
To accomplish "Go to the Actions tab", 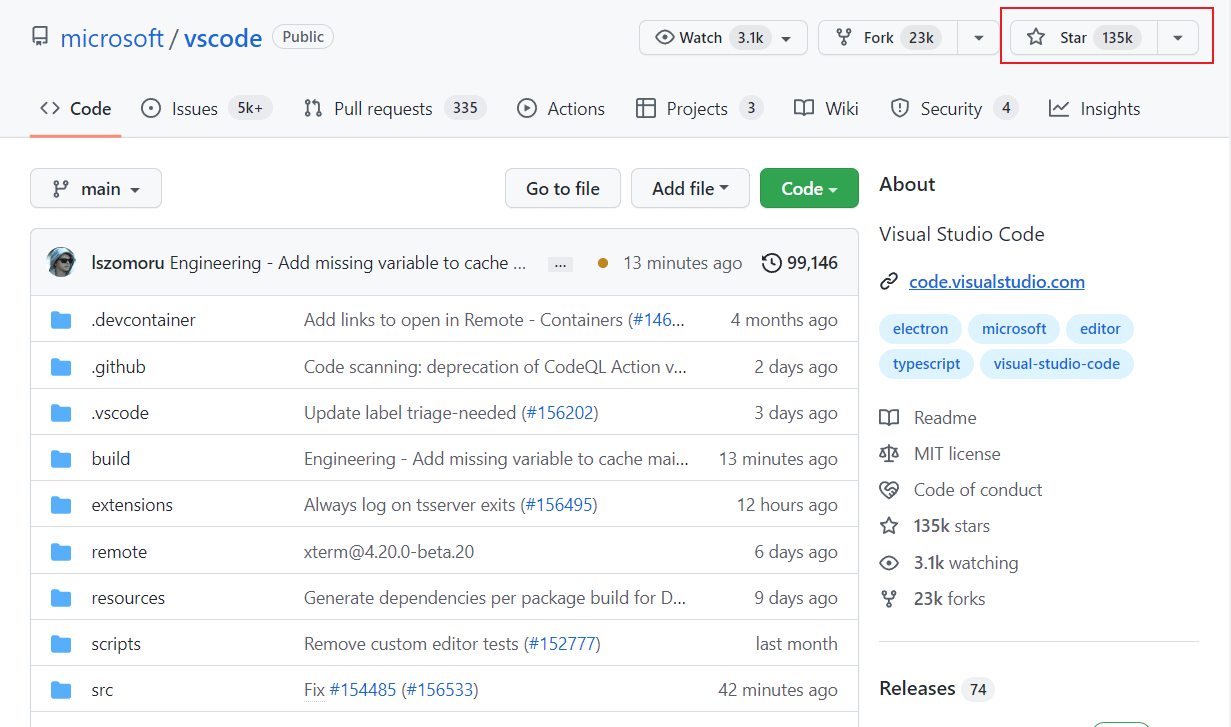I will (561, 109).
